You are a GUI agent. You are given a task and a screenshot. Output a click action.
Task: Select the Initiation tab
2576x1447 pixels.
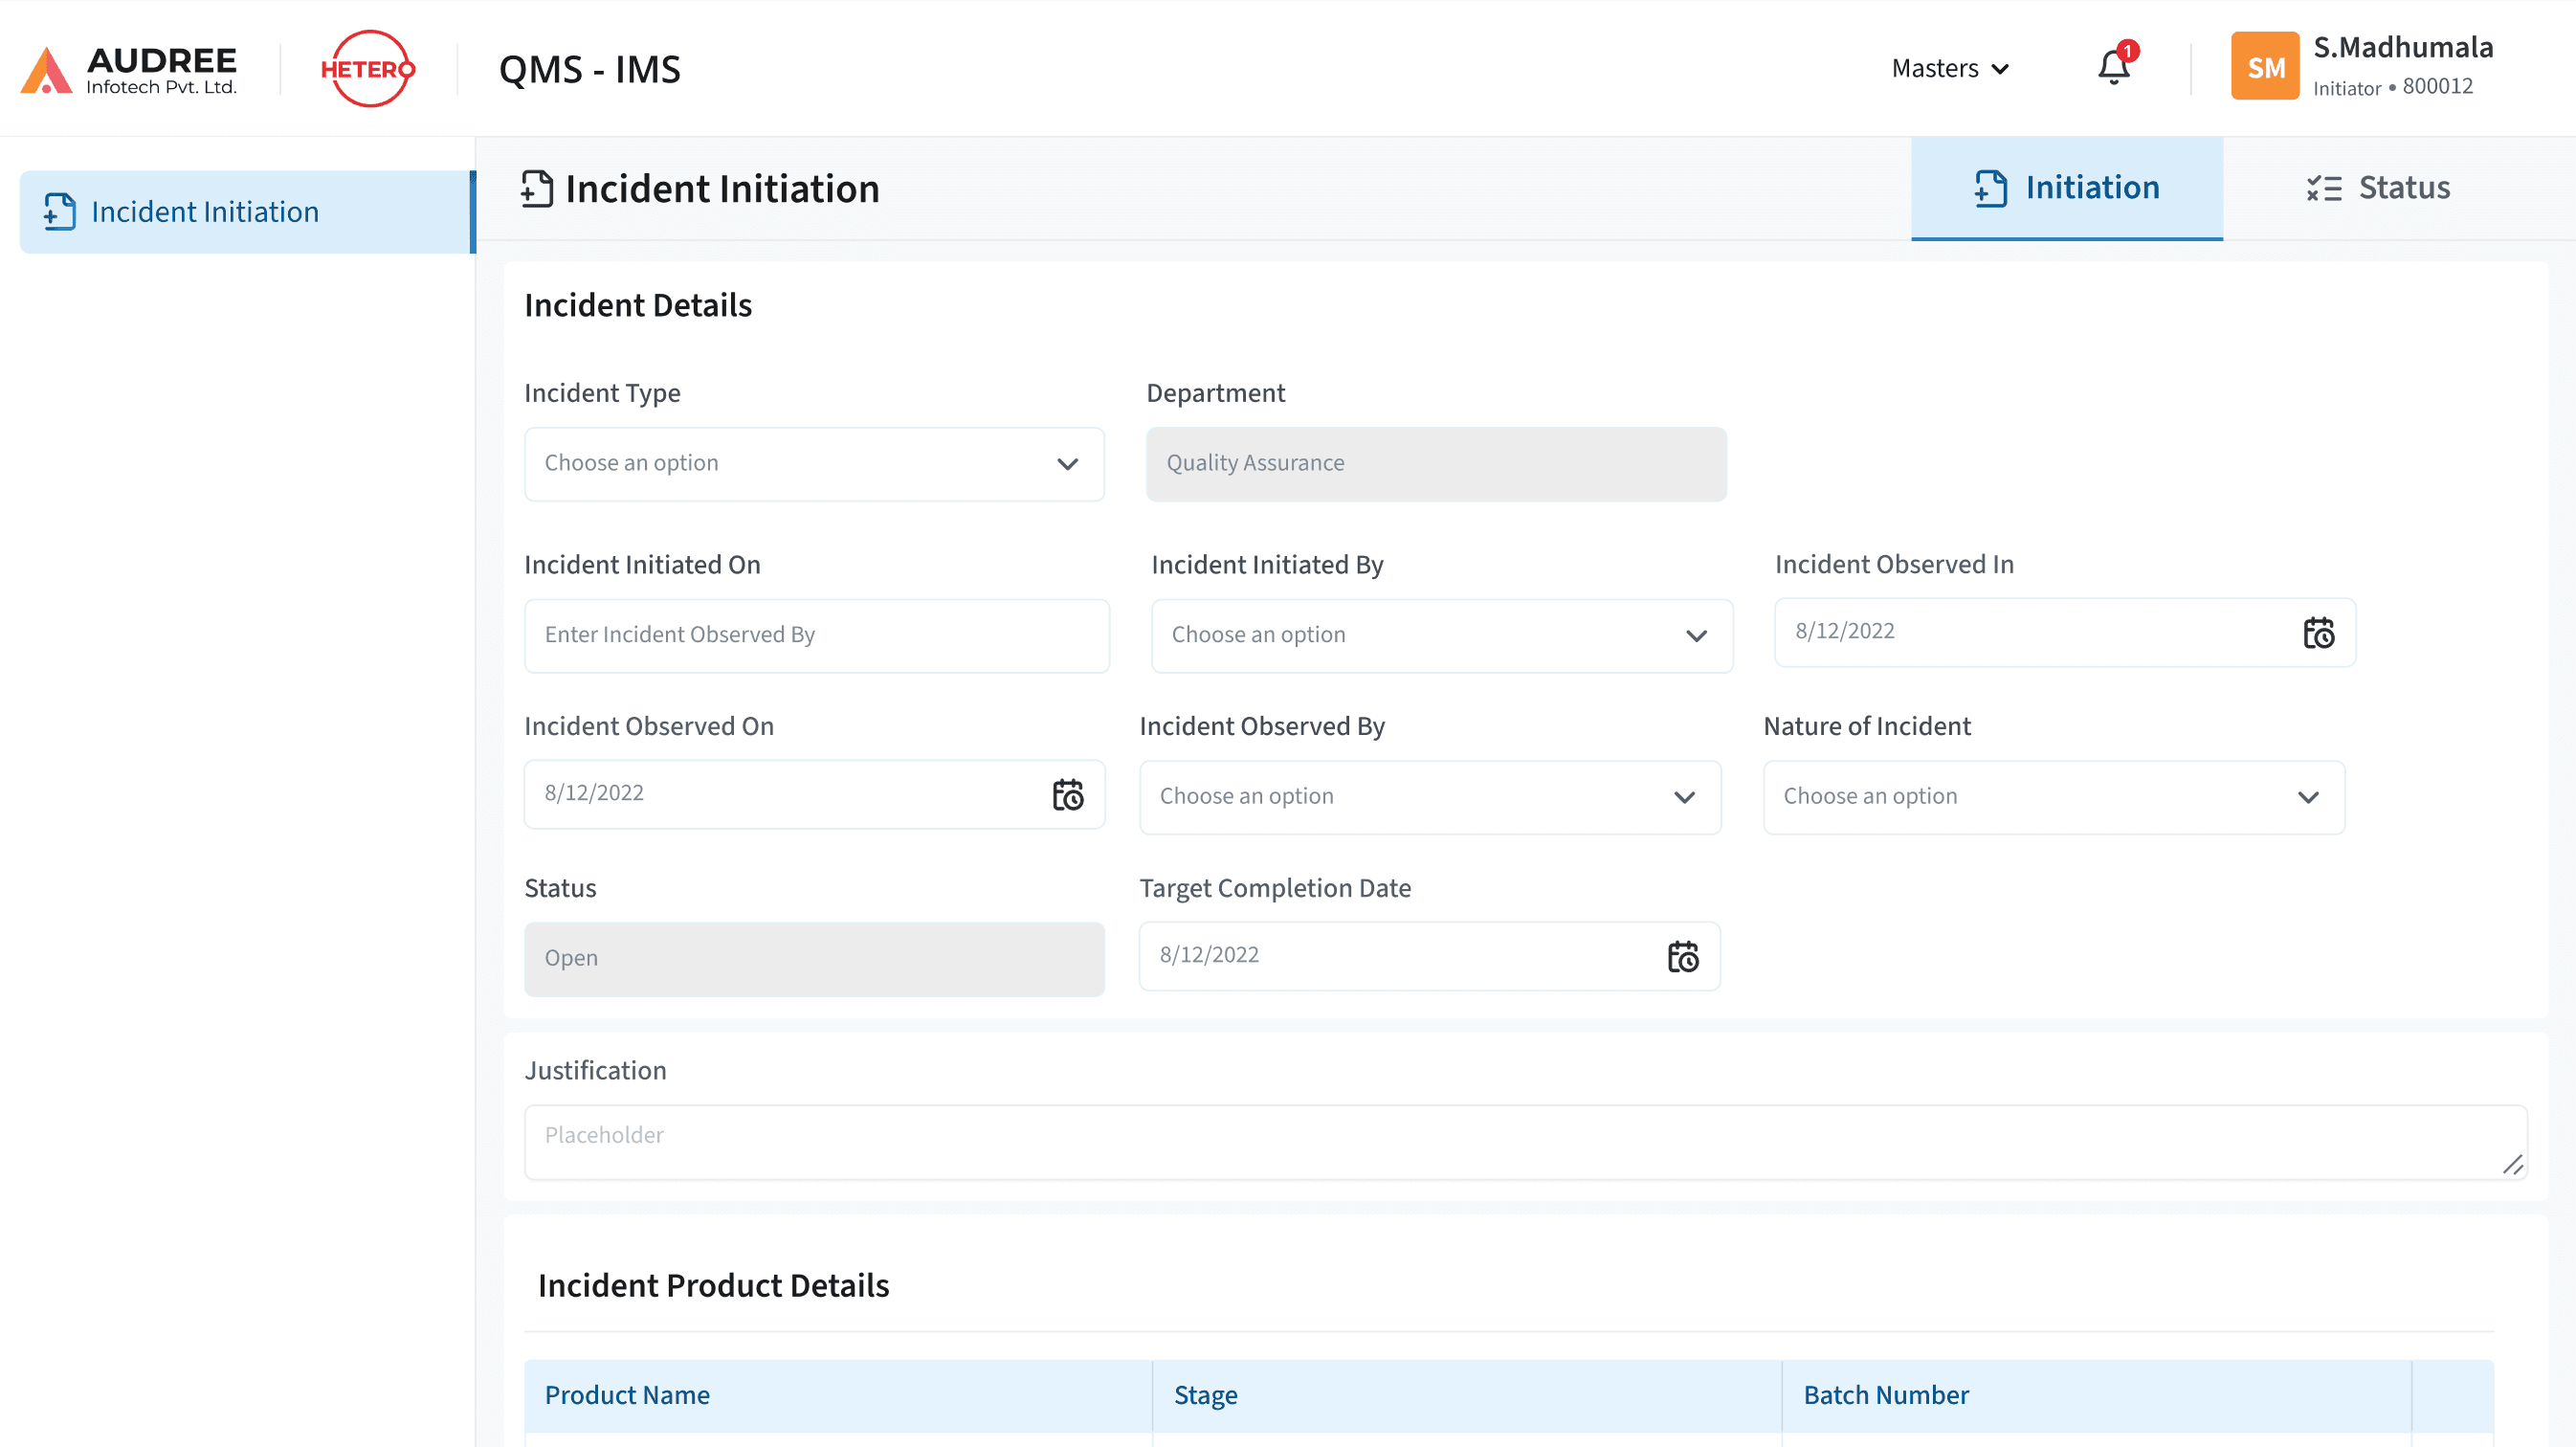pos(2066,187)
